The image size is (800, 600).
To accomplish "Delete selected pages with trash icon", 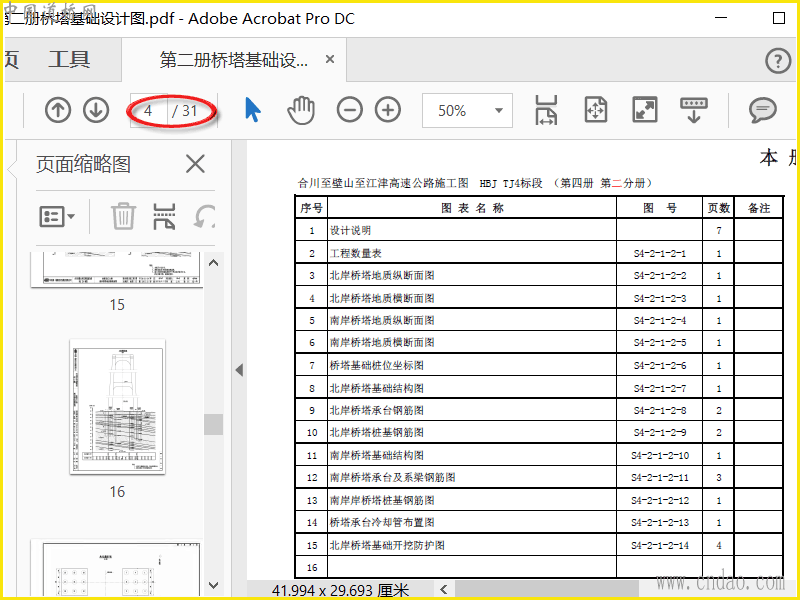I will (123, 216).
